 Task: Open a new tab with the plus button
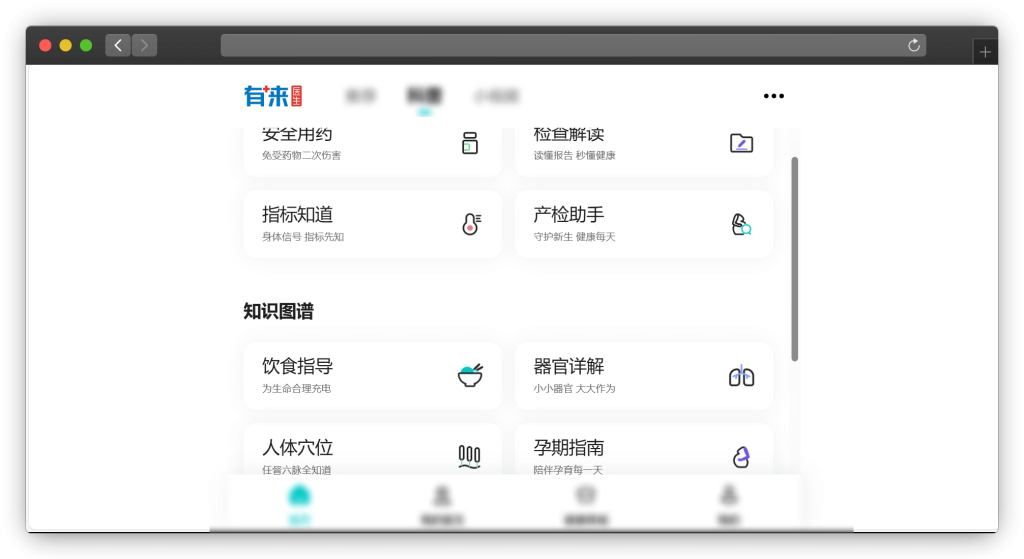[x=985, y=52]
